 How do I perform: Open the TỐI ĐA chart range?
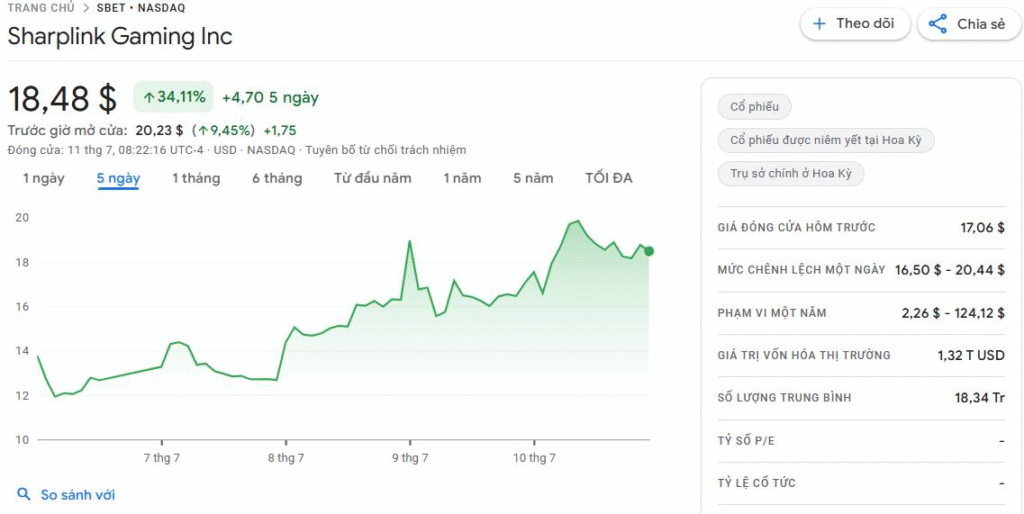[609, 178]
